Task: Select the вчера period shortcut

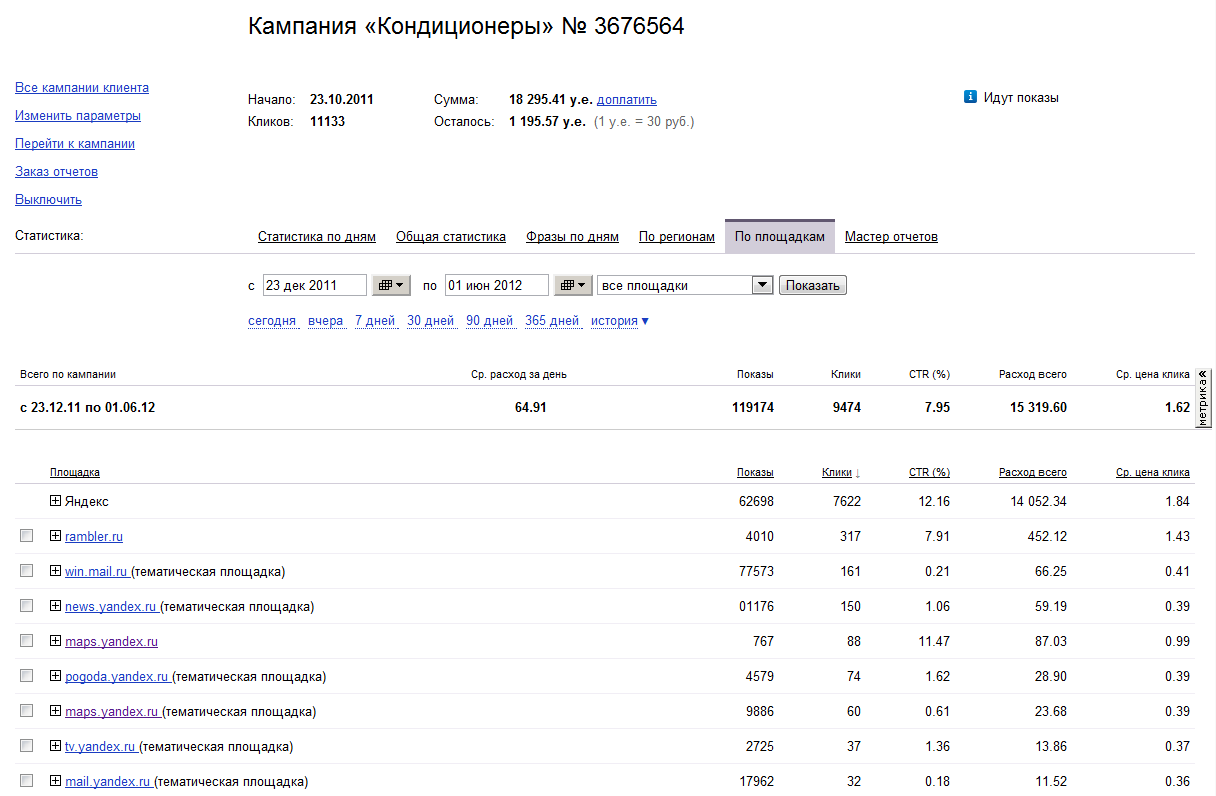Action: click(x=326, y=321)
